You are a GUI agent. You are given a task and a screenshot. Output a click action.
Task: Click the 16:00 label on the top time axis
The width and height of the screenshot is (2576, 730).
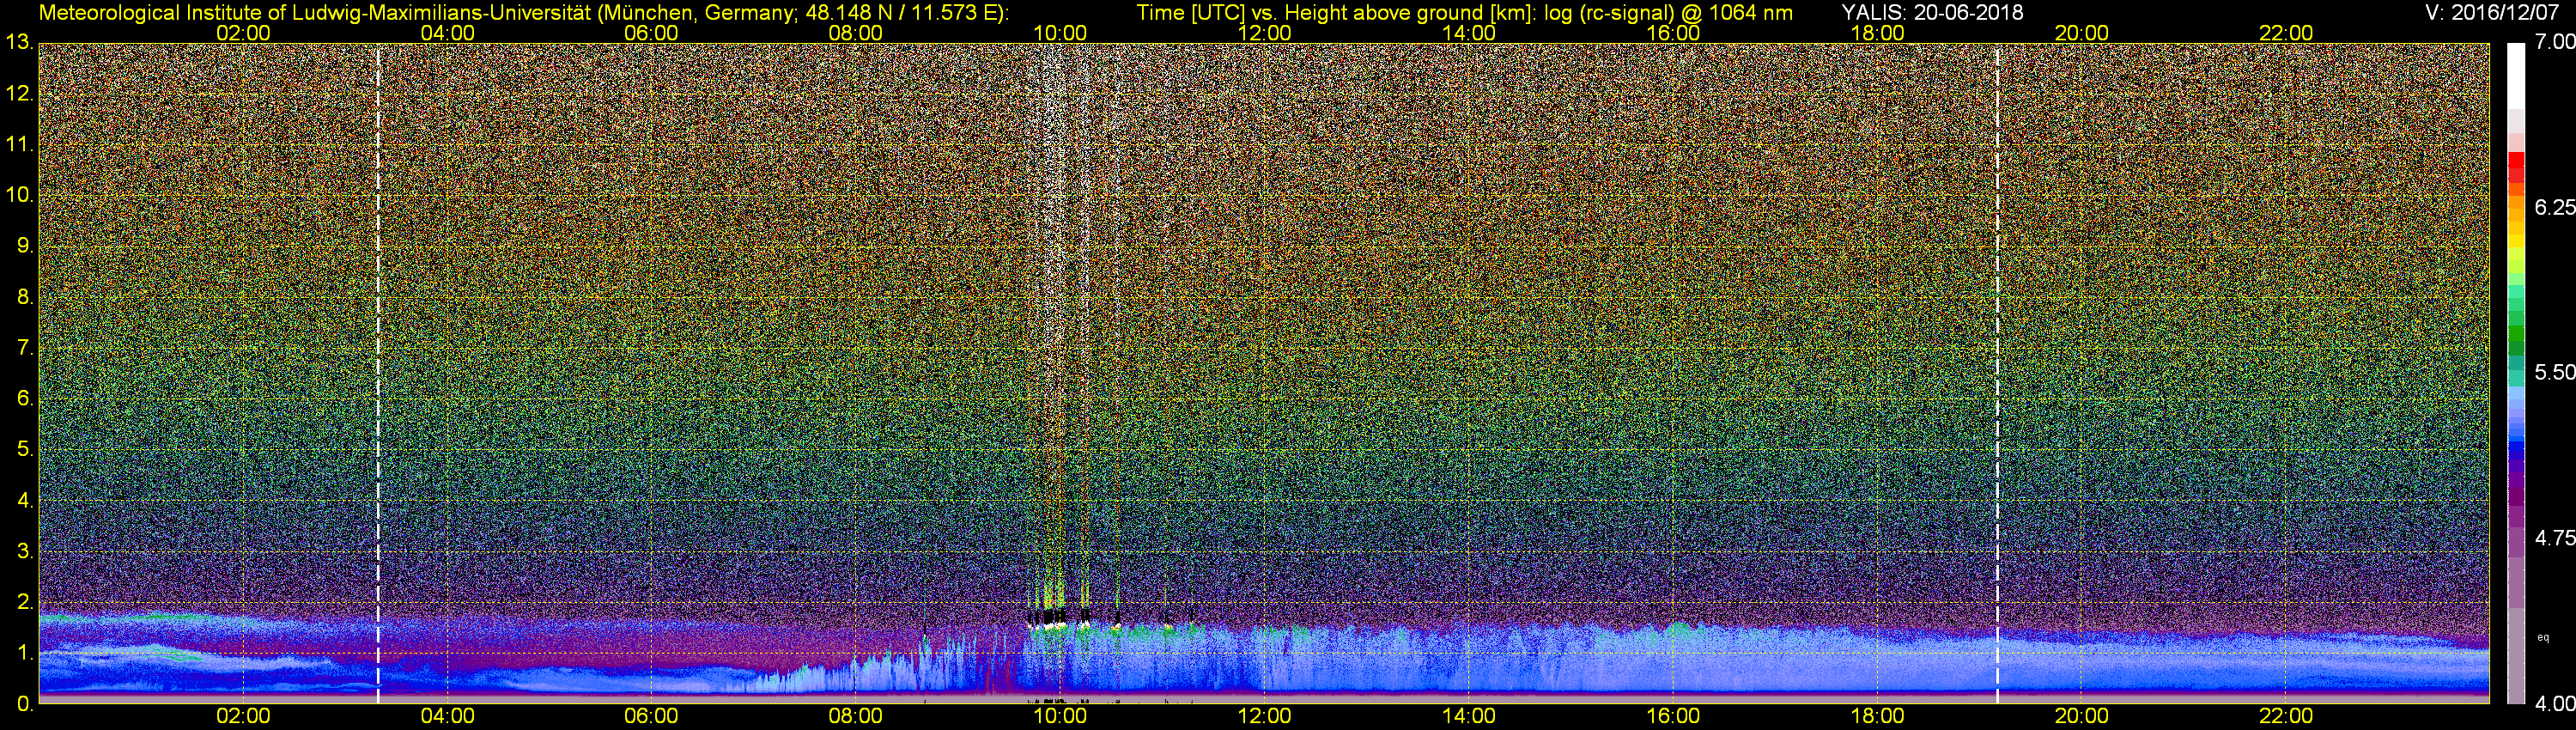coord(1673,33)
